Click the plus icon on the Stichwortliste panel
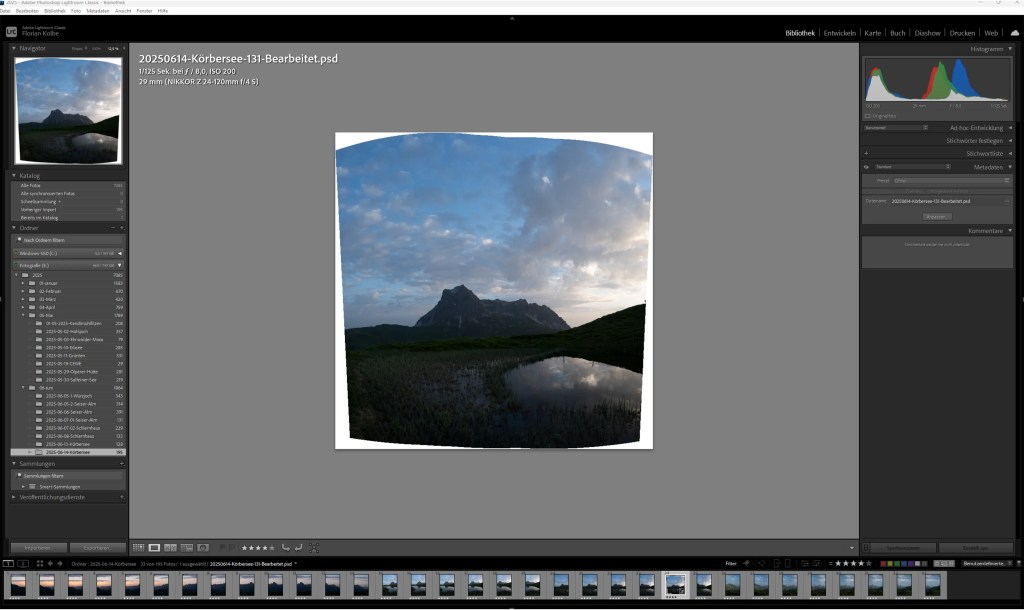The image size is (1024, 610). tap(866, 155)
